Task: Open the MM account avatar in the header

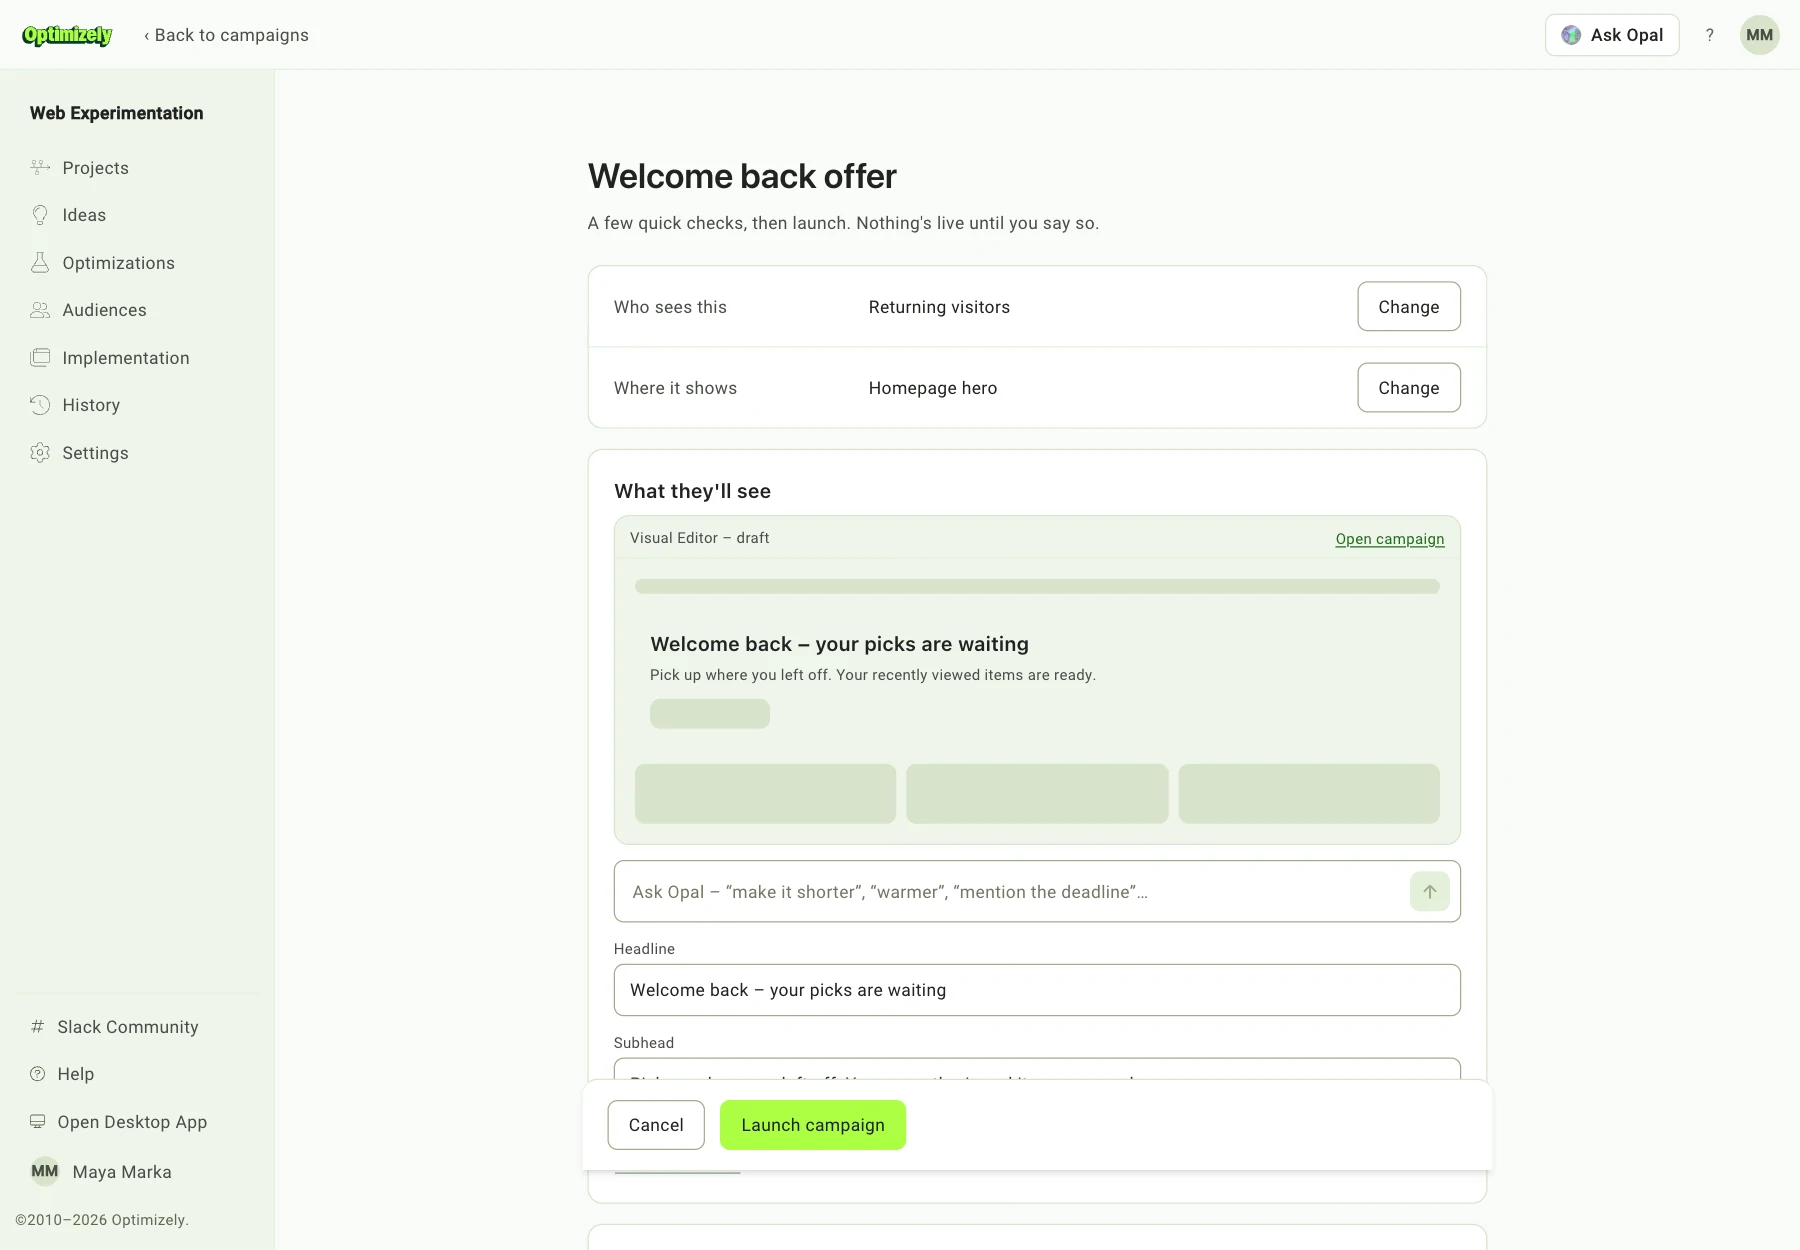Action: point(1759,35)
